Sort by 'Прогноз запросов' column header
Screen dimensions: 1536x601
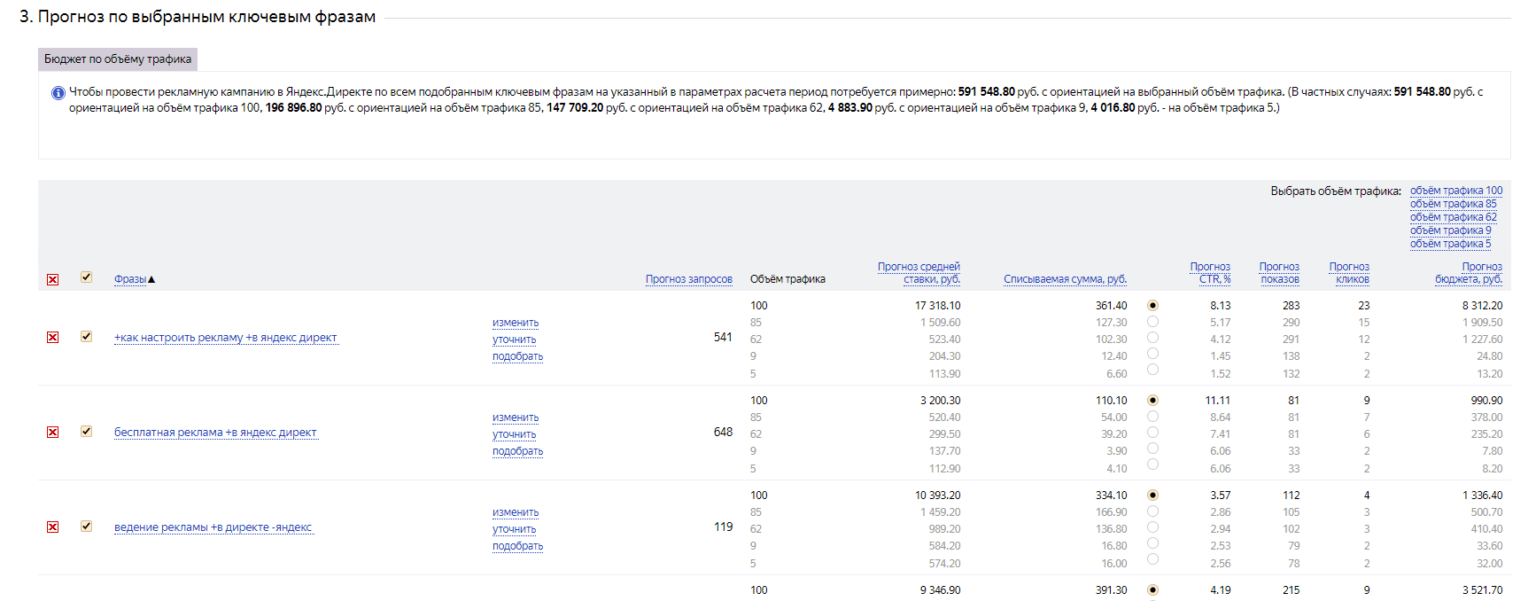688,279
